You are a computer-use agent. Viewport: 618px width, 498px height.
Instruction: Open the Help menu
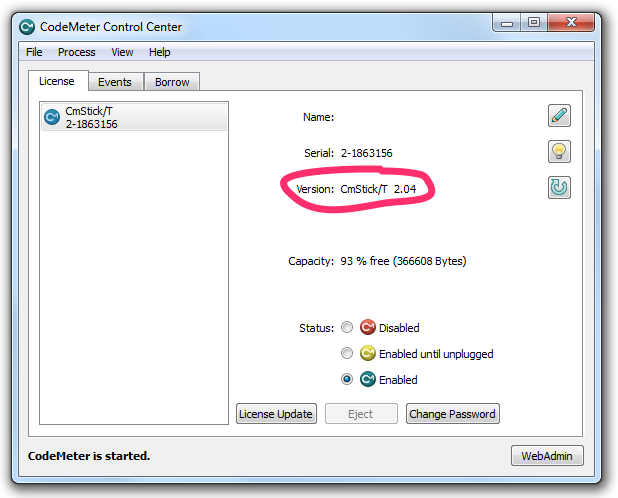[159, 52]
